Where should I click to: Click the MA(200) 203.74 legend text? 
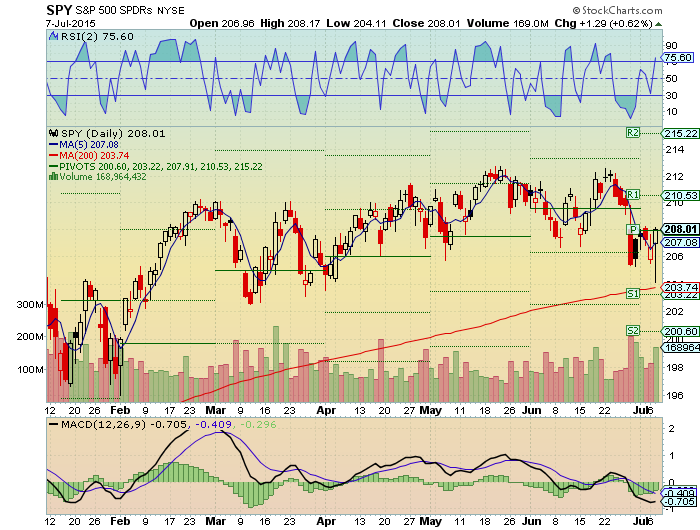click(94, 155)
